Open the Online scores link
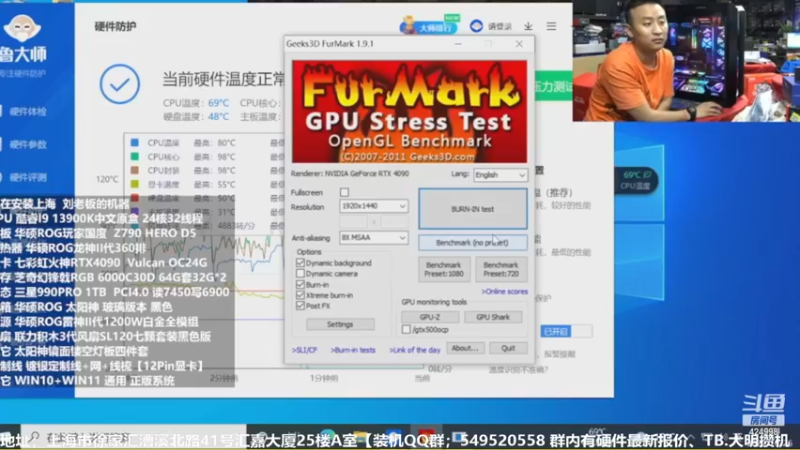The width and height of the screenshot is (800, 450). pyautogui.click(x=505, y=291)
